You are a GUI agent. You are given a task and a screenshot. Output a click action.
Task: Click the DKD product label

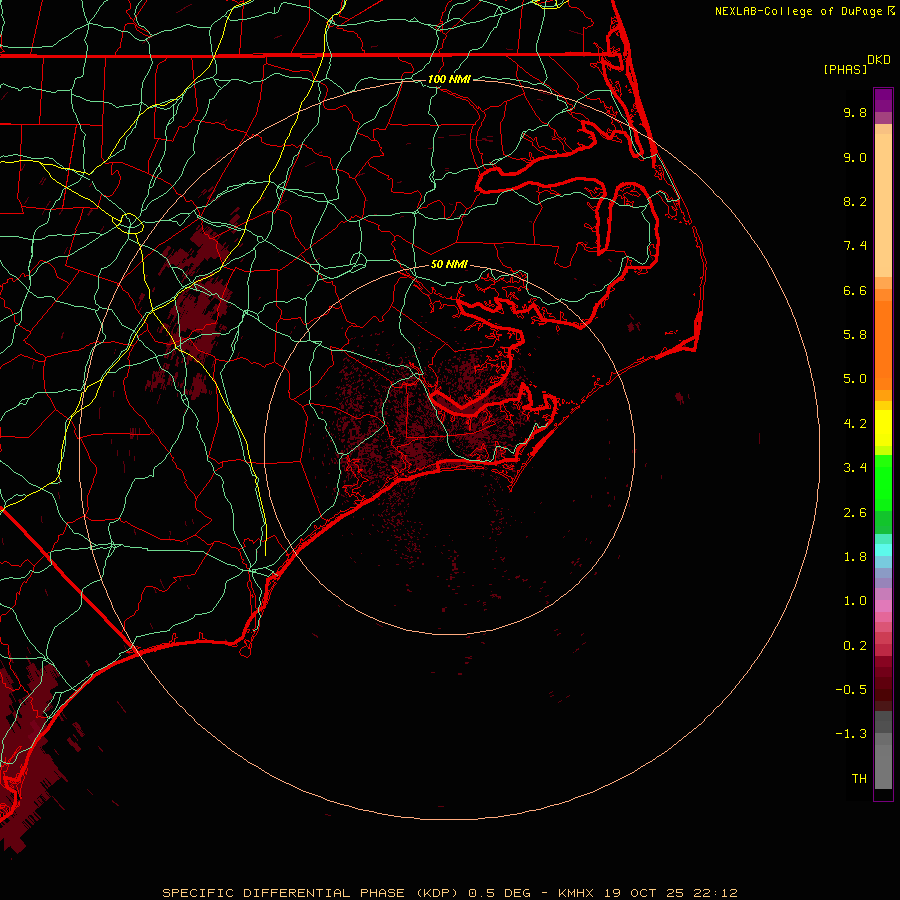tap(879, 60)
